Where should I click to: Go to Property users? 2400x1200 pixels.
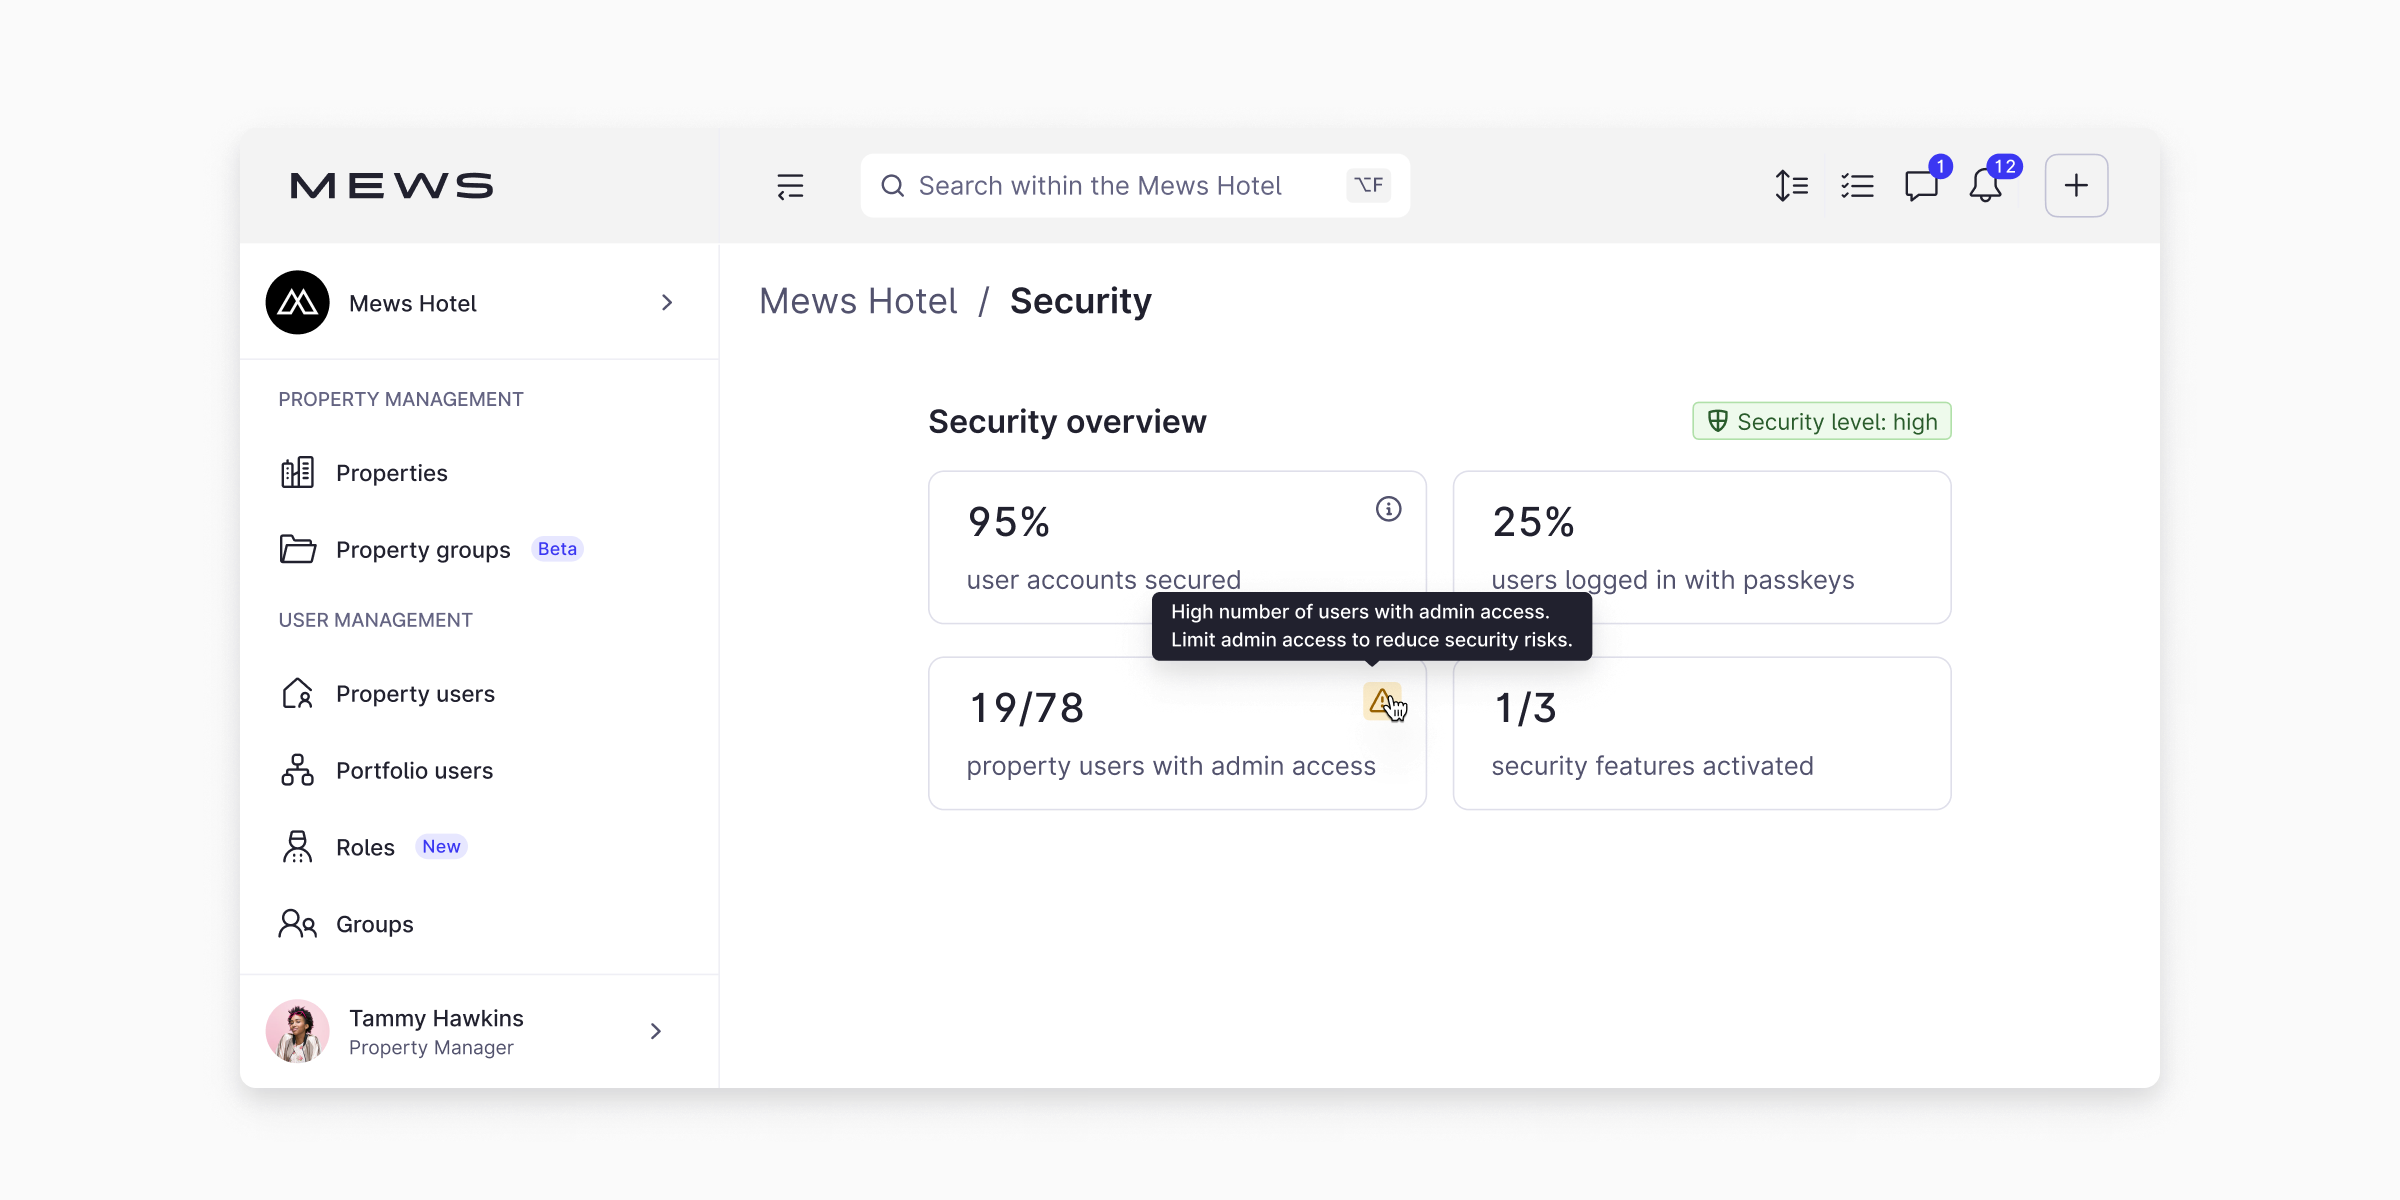pos(415,694)
